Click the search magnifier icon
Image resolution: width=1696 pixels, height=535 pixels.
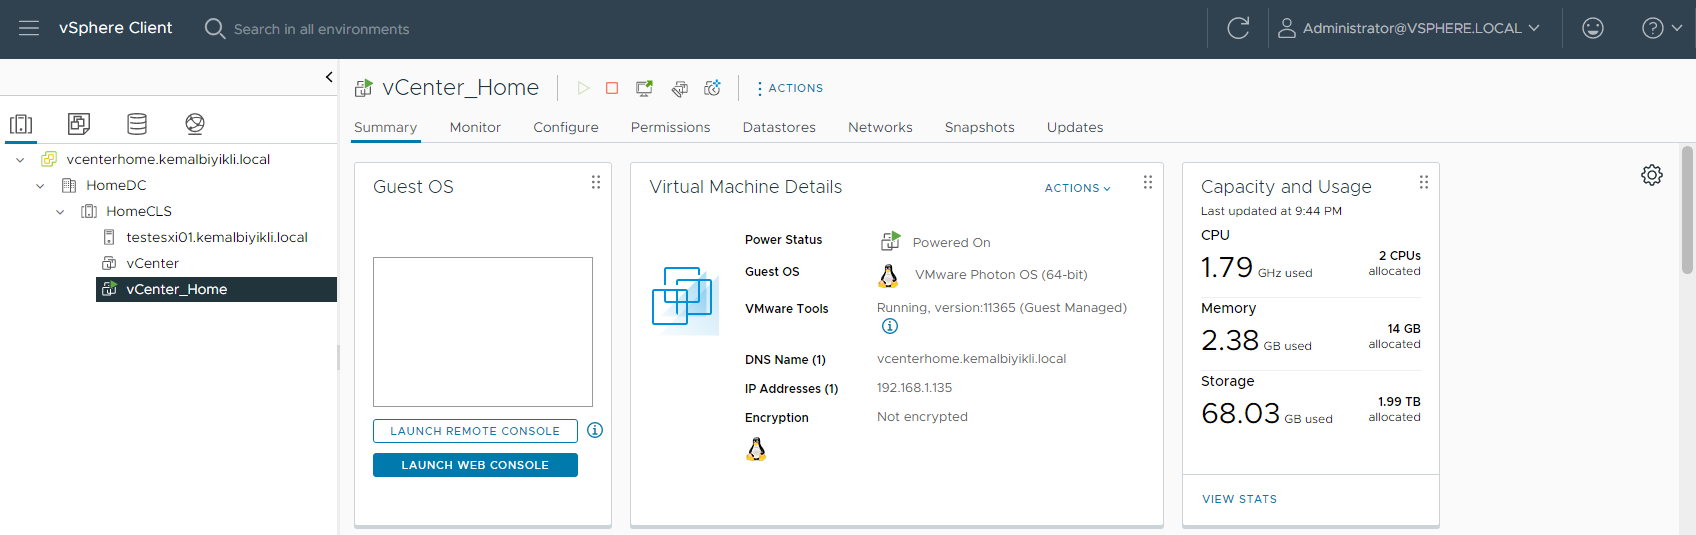(214, 28)
